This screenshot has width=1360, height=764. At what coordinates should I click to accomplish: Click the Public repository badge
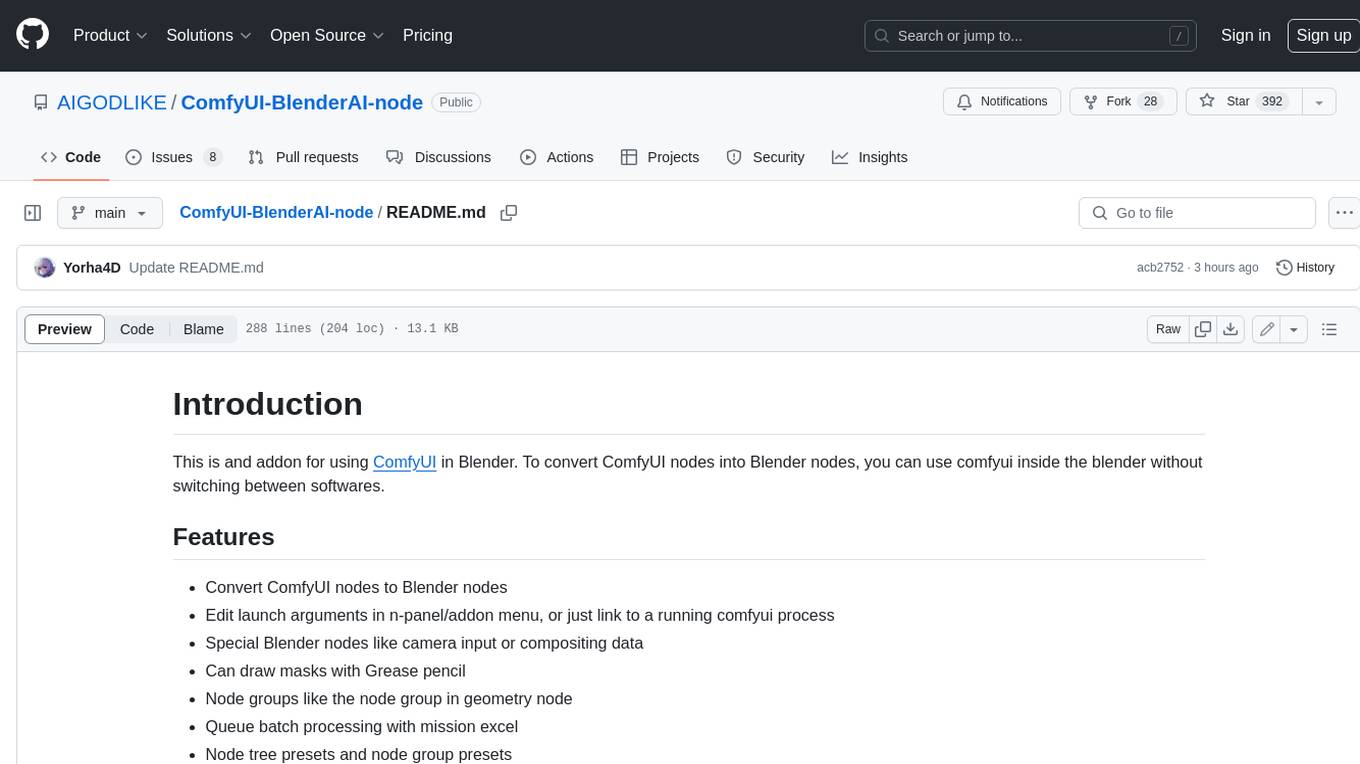pos(456,102)
